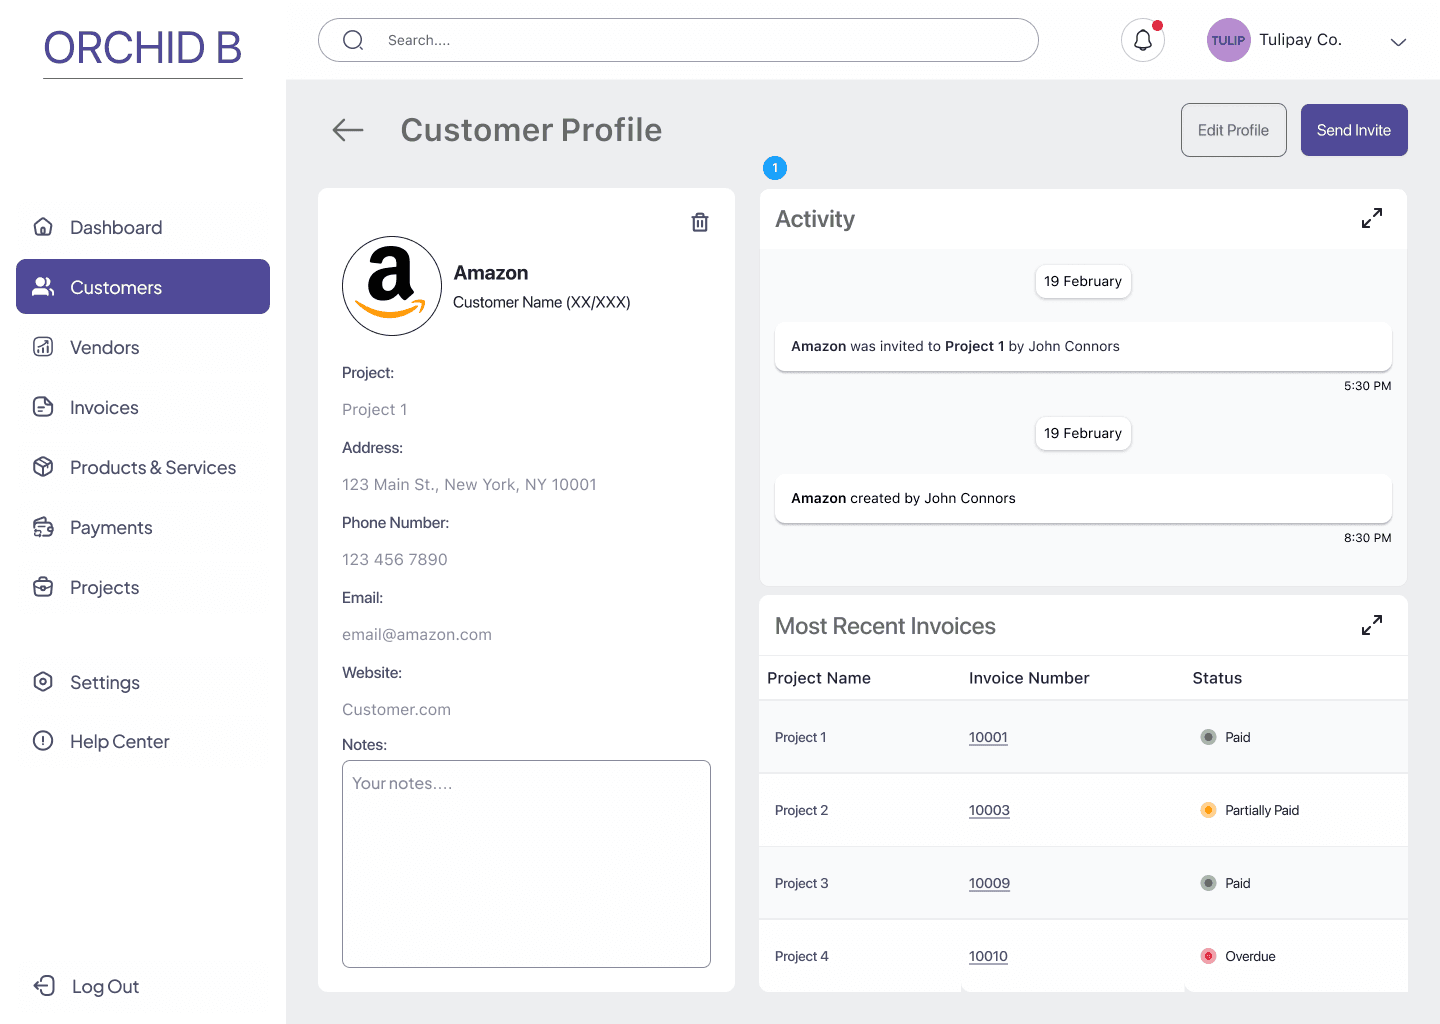Click the Project Name column header

pyautogui.click(x=819, y=678)
